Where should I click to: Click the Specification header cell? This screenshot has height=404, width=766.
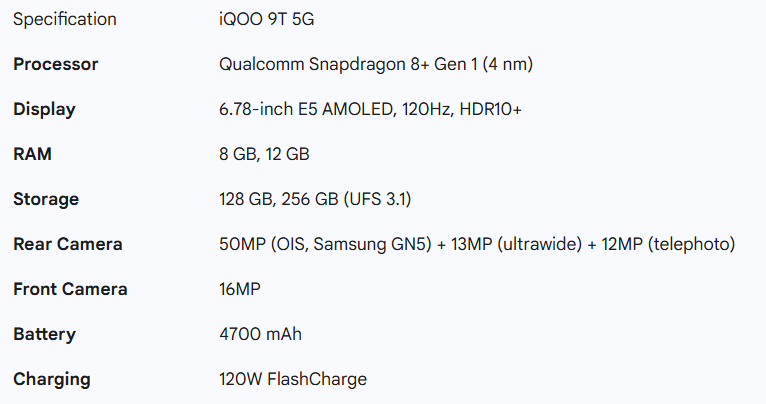point(64,19)
